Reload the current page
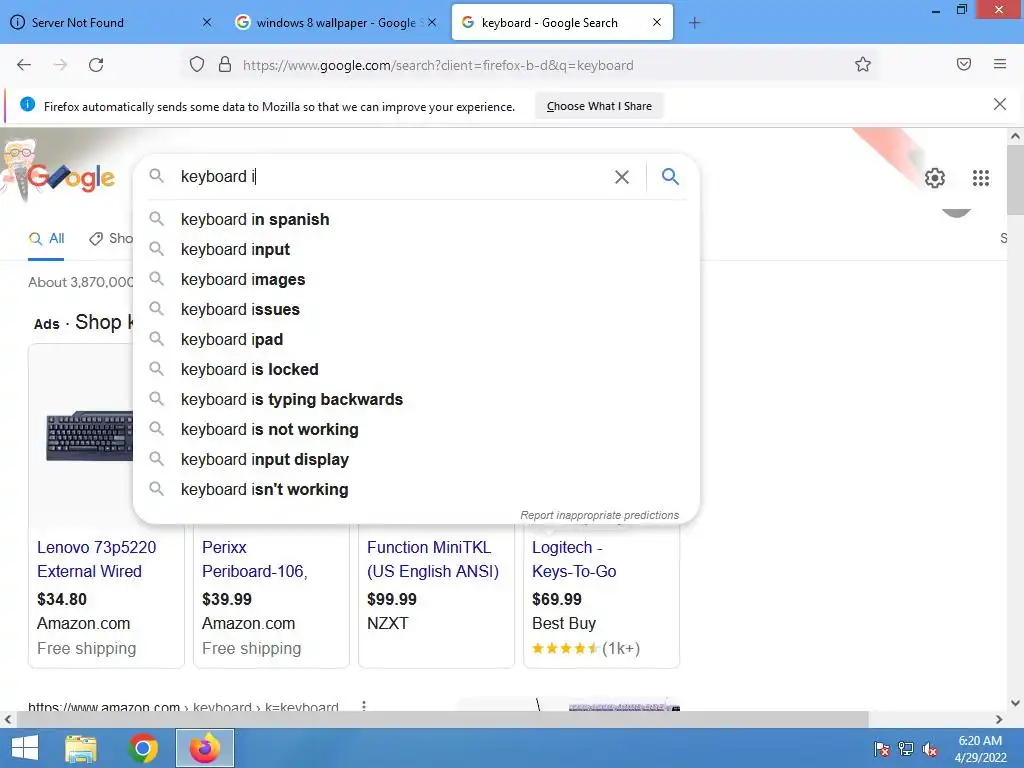The height and width of the screenshot is (768, 1024). click(x=96, y=65)
